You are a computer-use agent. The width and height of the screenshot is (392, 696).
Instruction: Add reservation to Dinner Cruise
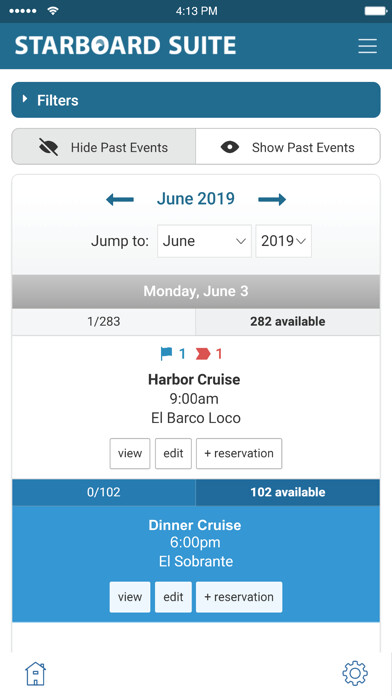coord(239,597)
